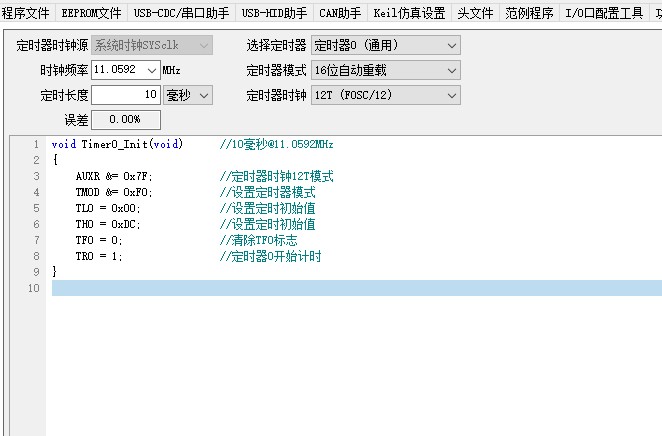The width and height of the screenshot is (662, 436).
Task: Switch to Keil仿真设置 tab
Action: coord(410,13)
